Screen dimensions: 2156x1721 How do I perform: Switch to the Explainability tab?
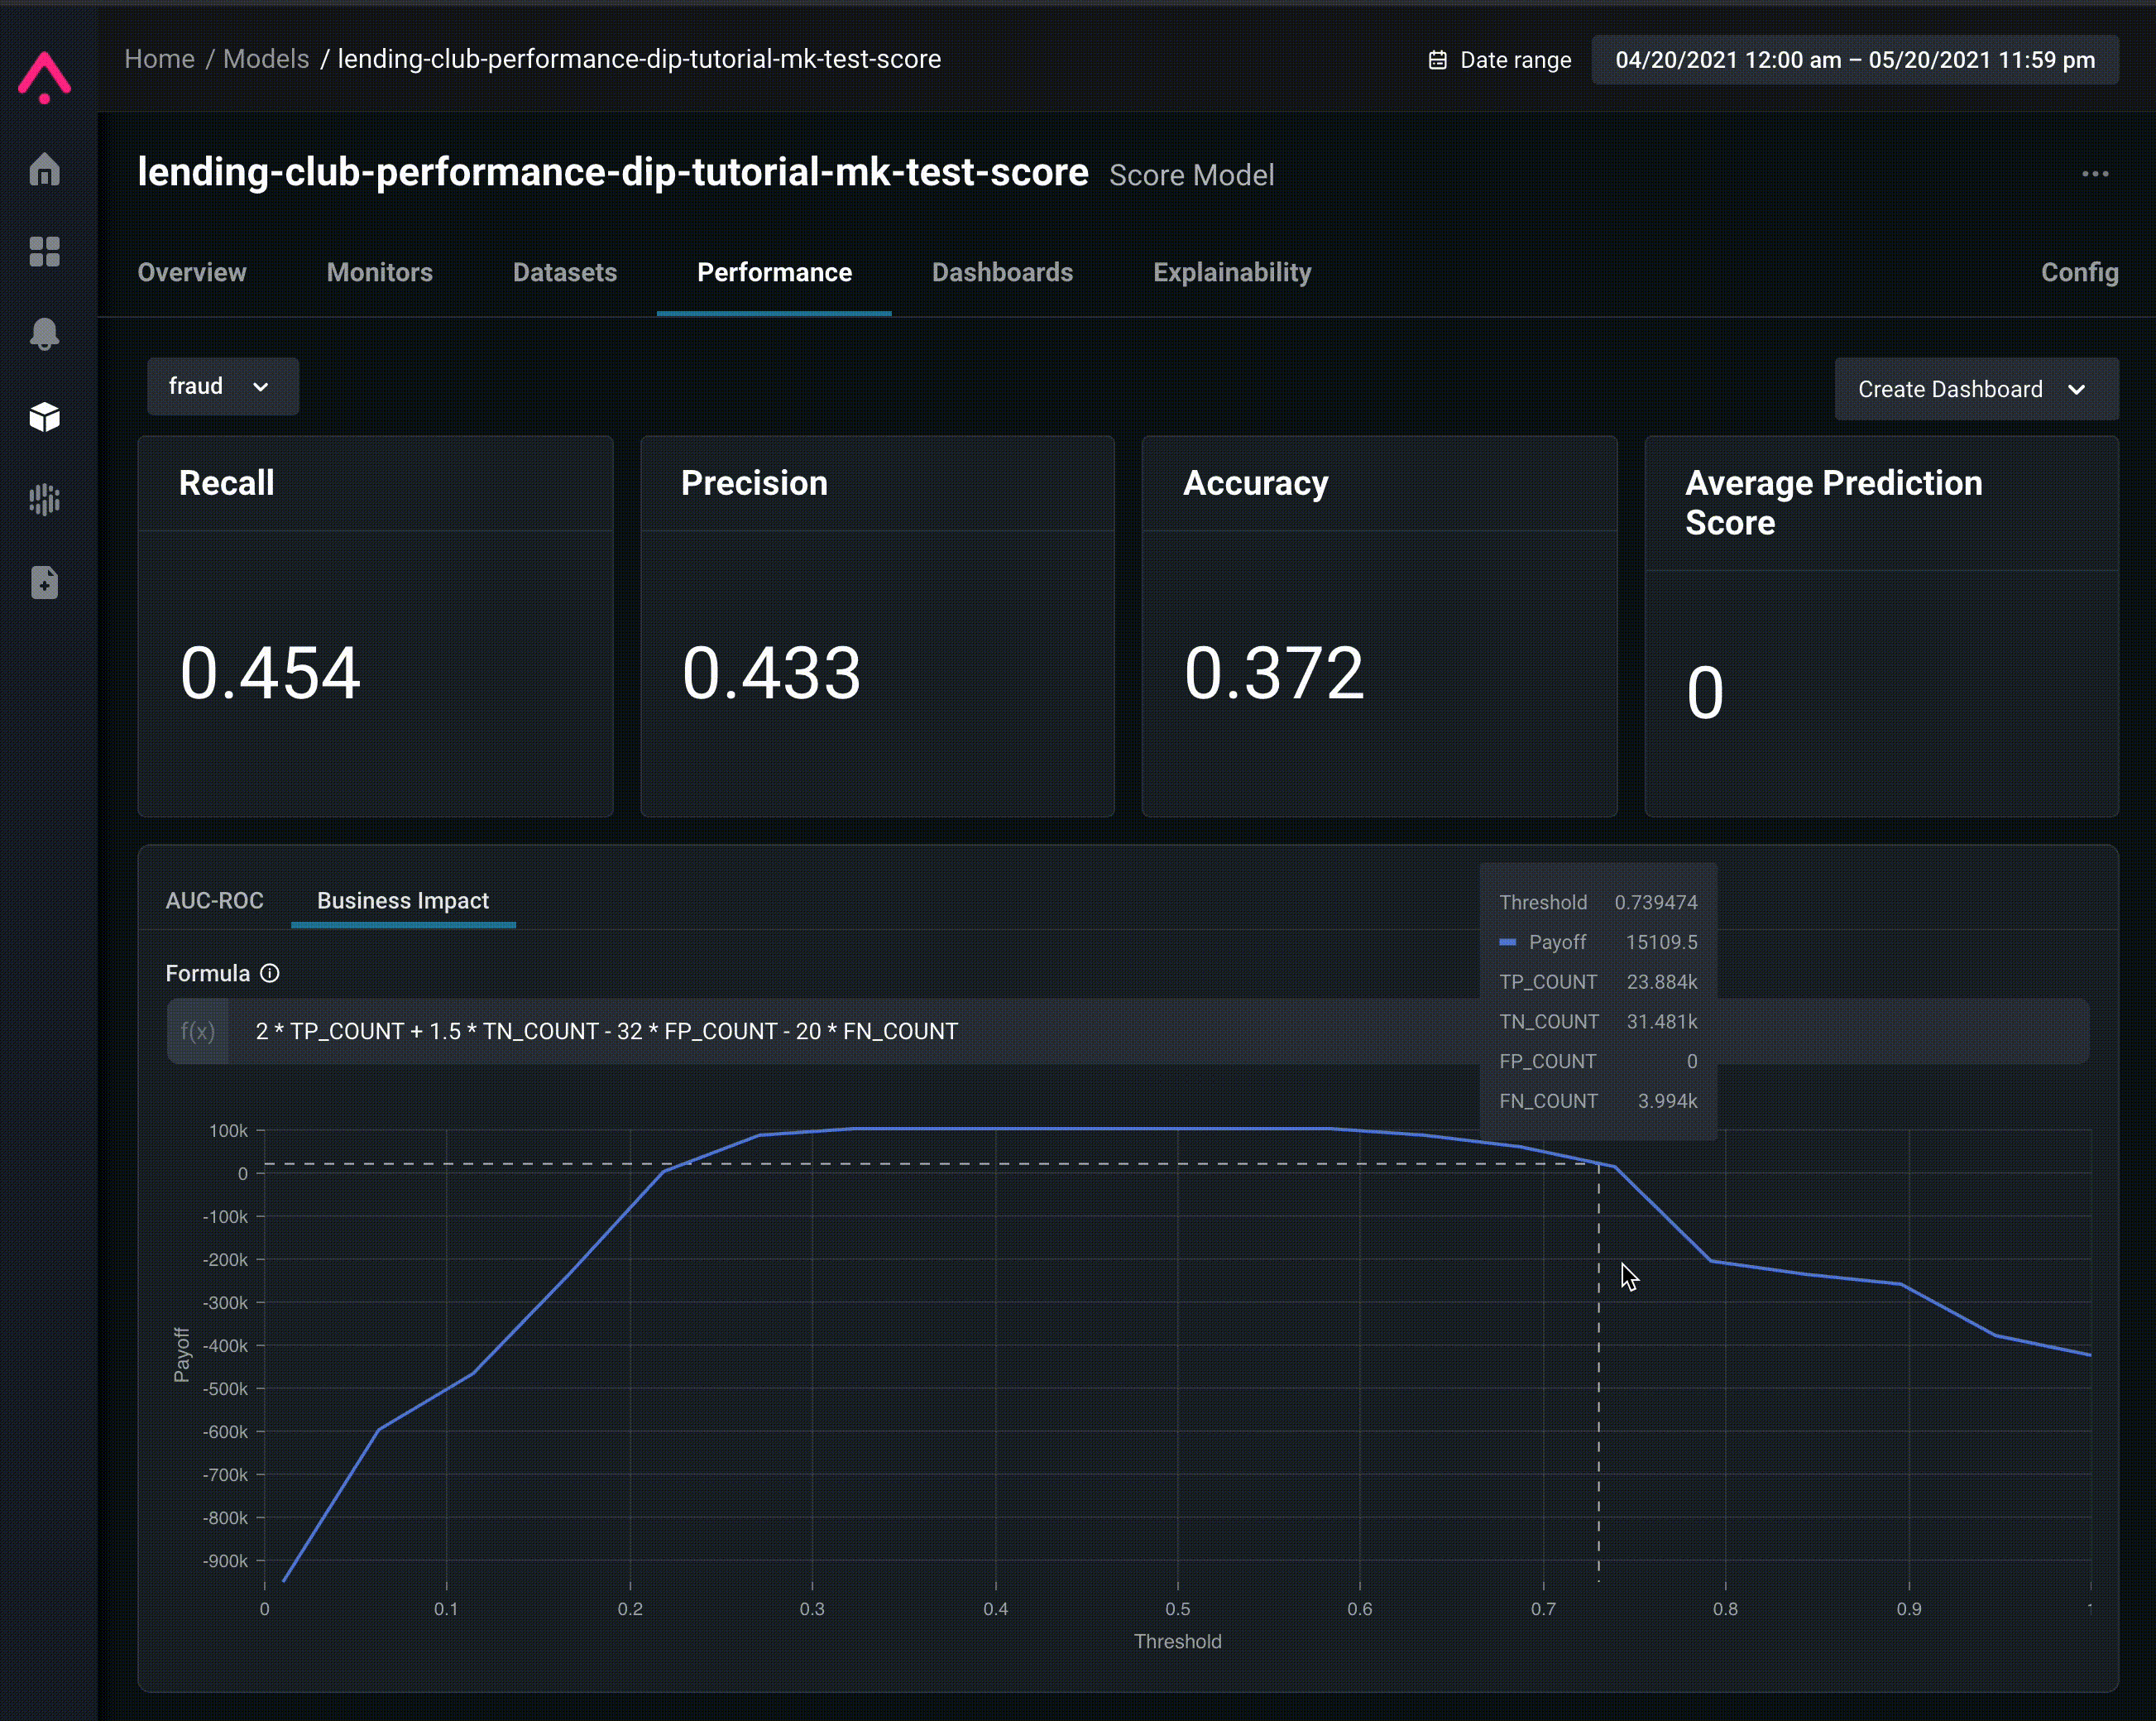(x=1231, y=272)
